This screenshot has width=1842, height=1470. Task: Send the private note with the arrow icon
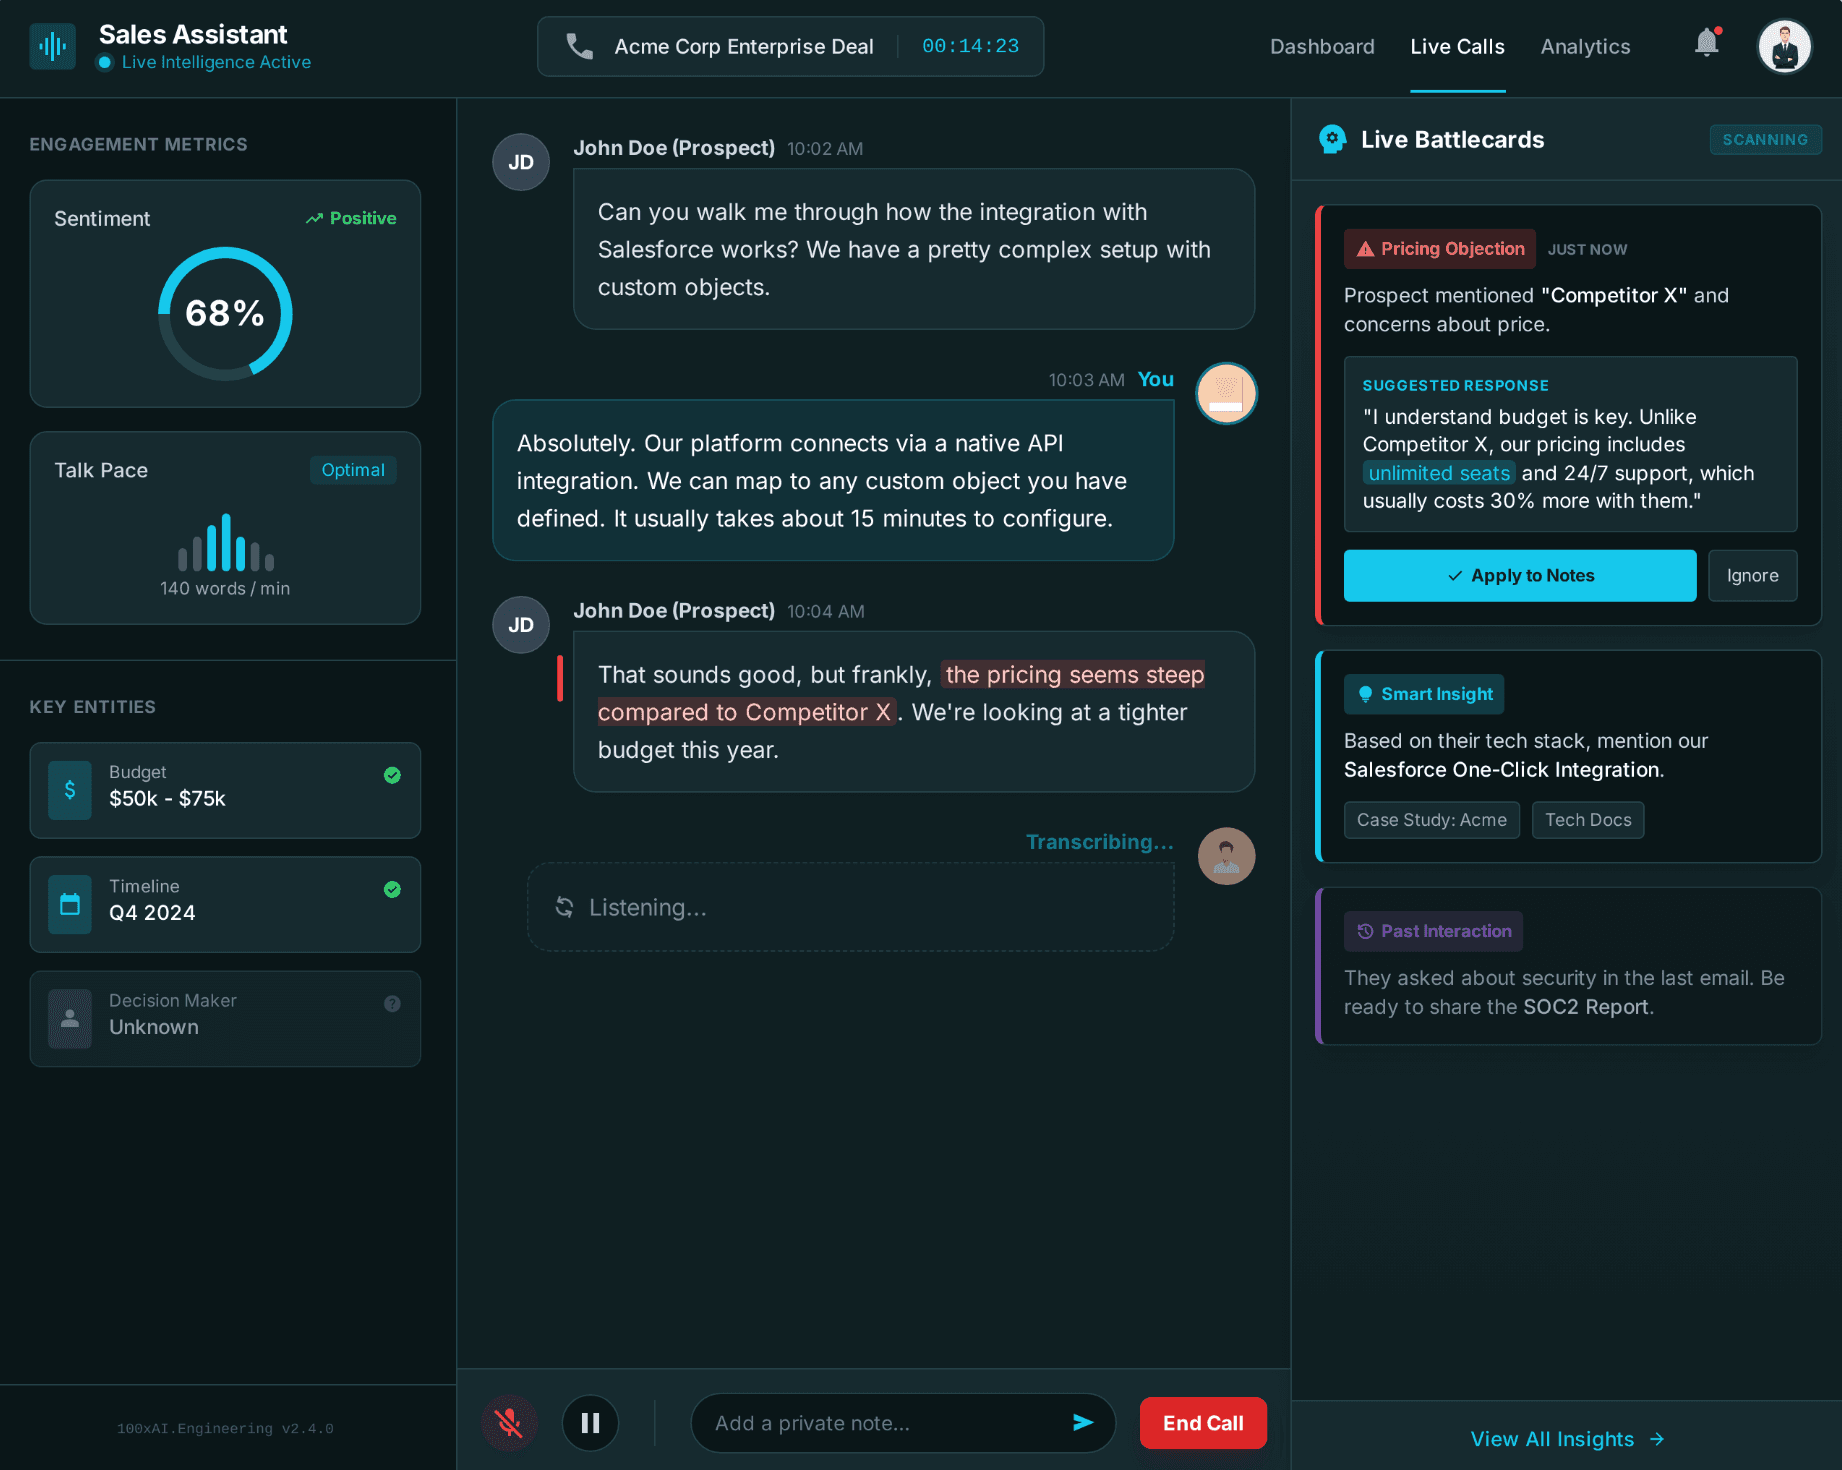(1084, 1422)
